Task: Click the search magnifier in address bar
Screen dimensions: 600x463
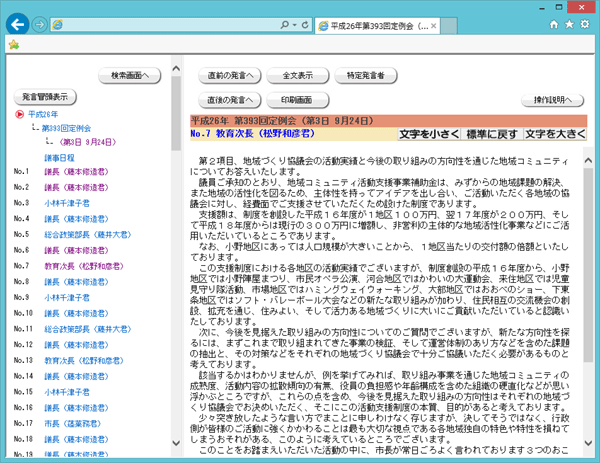Action: click(x=284, y=25)
